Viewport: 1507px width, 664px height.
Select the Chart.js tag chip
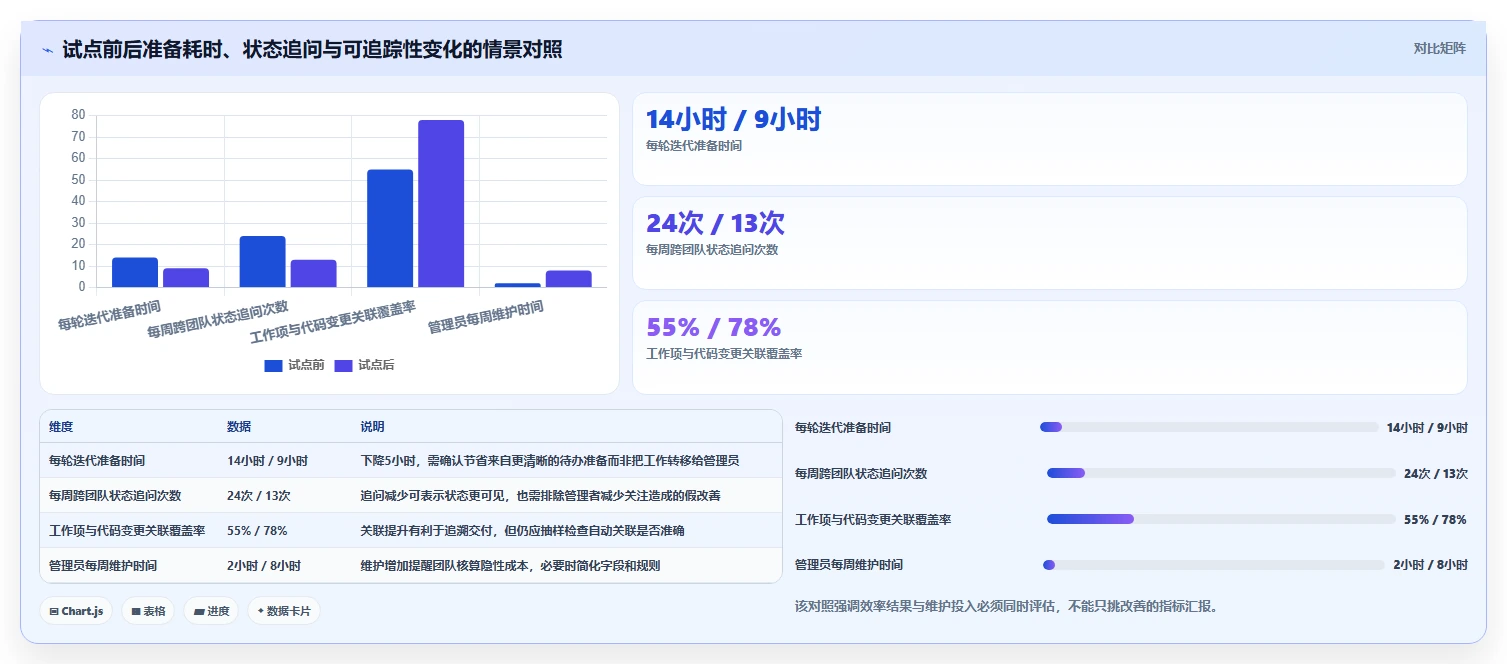click(x=76, y=611)
